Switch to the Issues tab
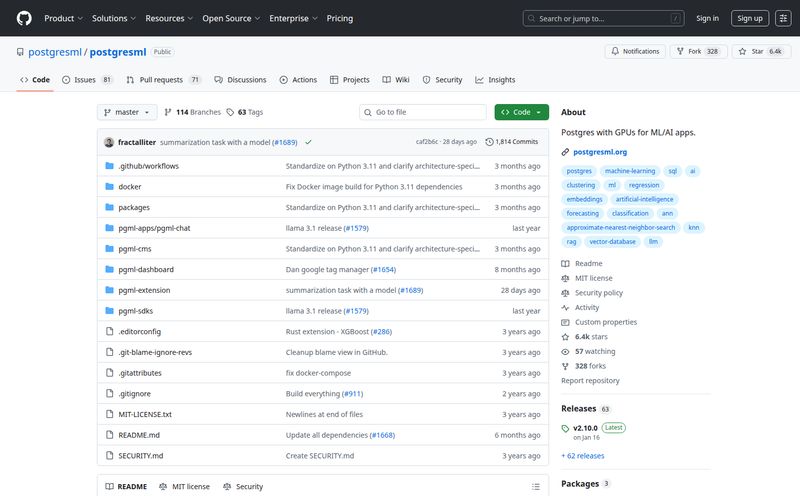800x496 pixels. point(87,80)
